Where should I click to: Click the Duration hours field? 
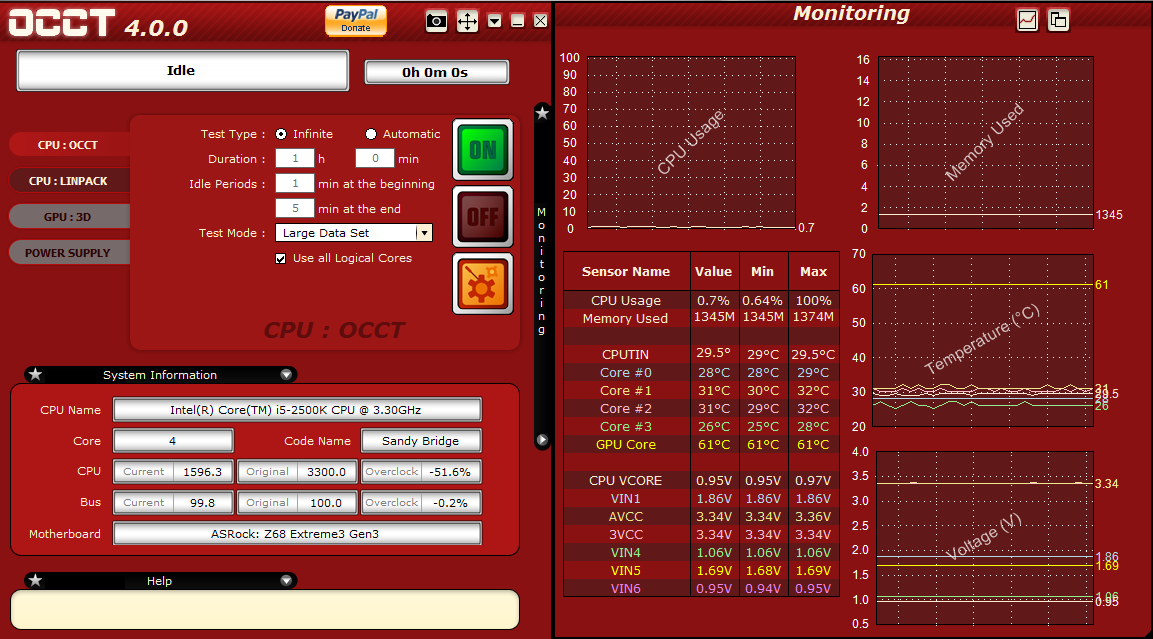[295, 158]
